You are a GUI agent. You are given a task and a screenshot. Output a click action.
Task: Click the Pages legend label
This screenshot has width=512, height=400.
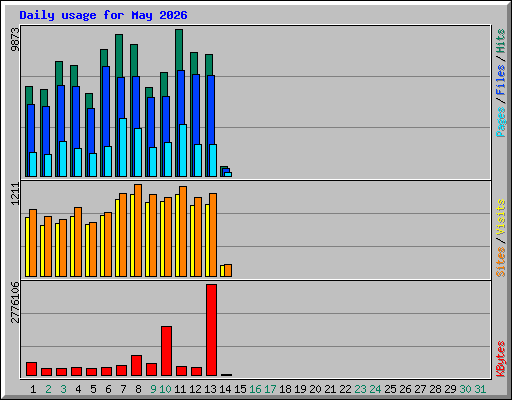[501, 122]
